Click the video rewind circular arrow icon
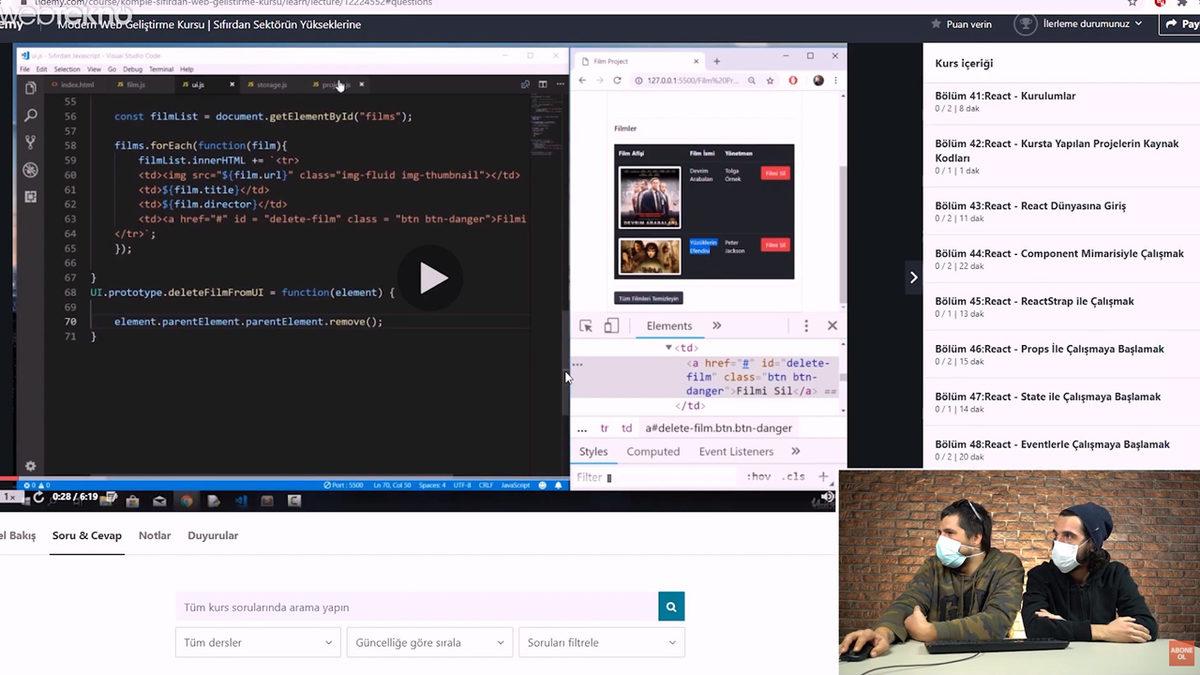This screenshot has width=1200, height=675. pos(39,497)
